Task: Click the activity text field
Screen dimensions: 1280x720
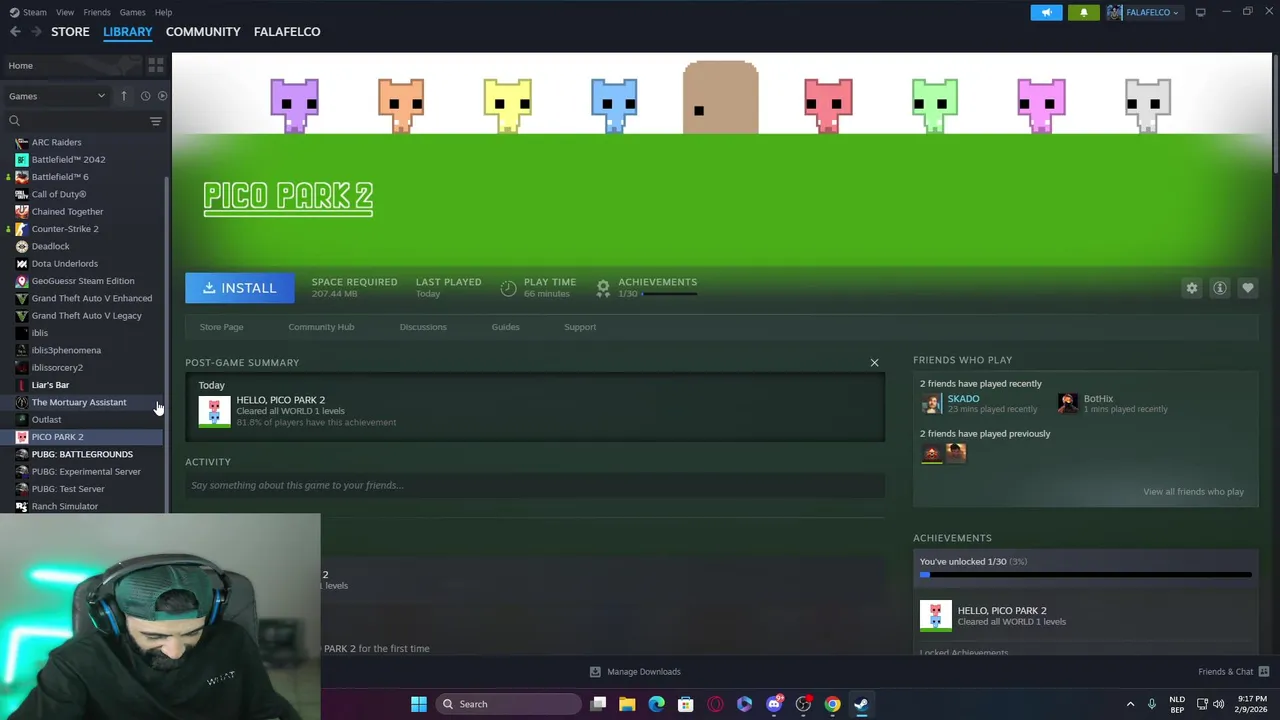Action: click(x=535, y=485)
